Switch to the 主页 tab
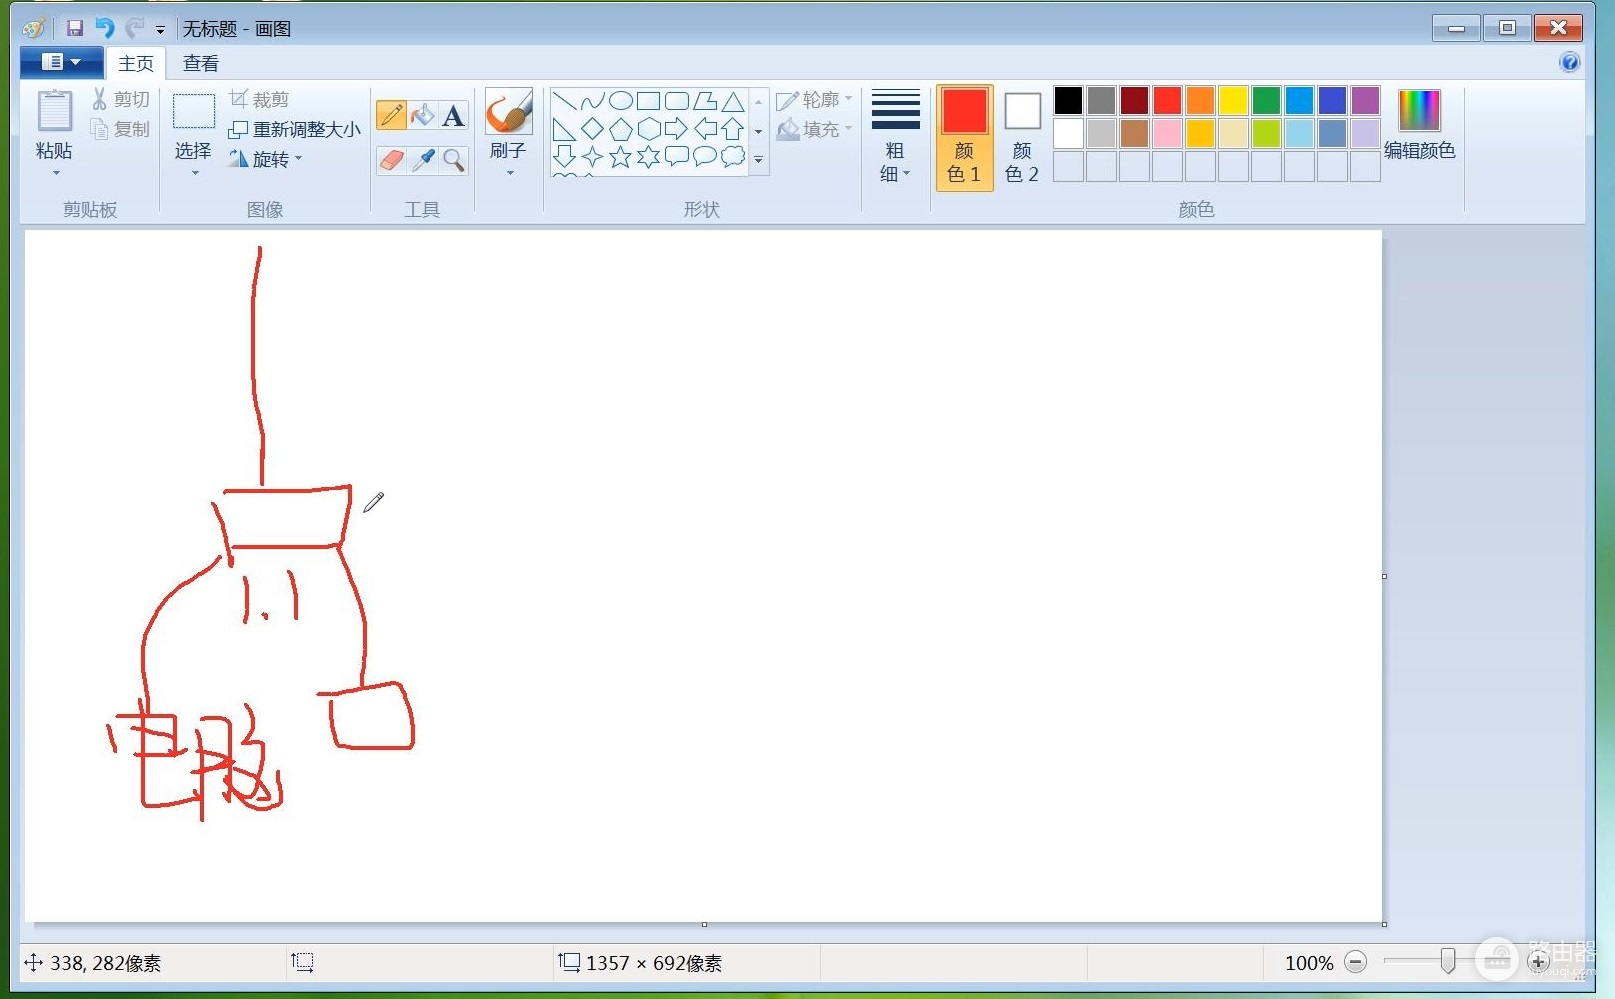Viewport: 1615px width, 999px height. (136, 63)
